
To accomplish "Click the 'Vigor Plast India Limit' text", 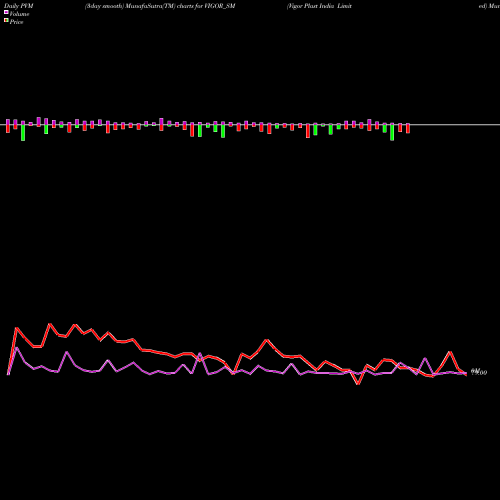I will (319, 6).
